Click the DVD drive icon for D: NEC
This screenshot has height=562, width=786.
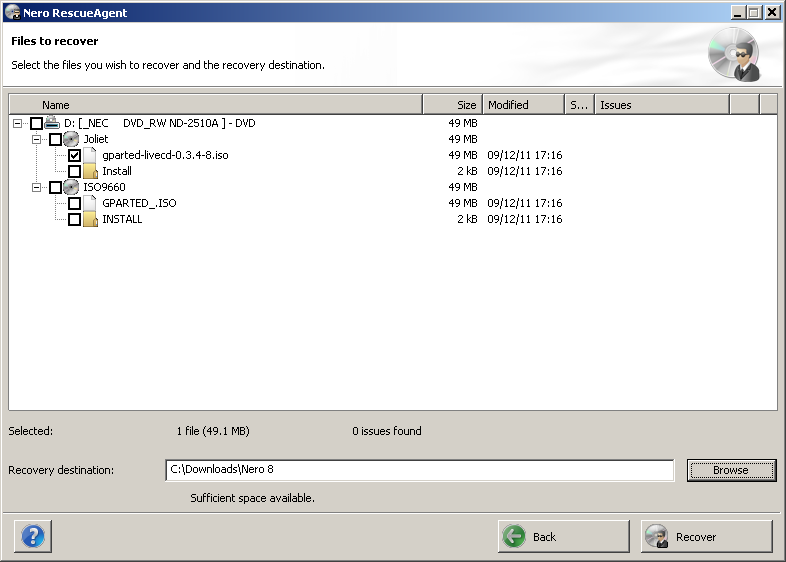point(52,122)
